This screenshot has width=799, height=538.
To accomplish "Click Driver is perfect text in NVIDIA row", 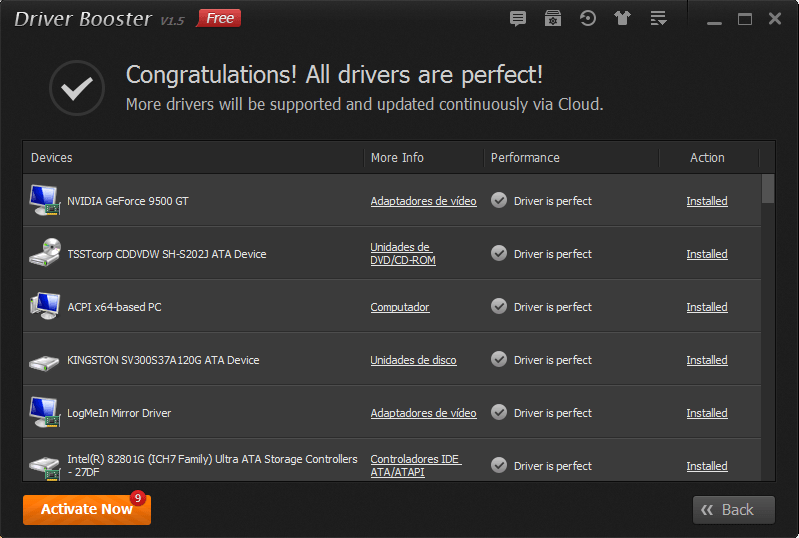I will click(x=552, y=201).
